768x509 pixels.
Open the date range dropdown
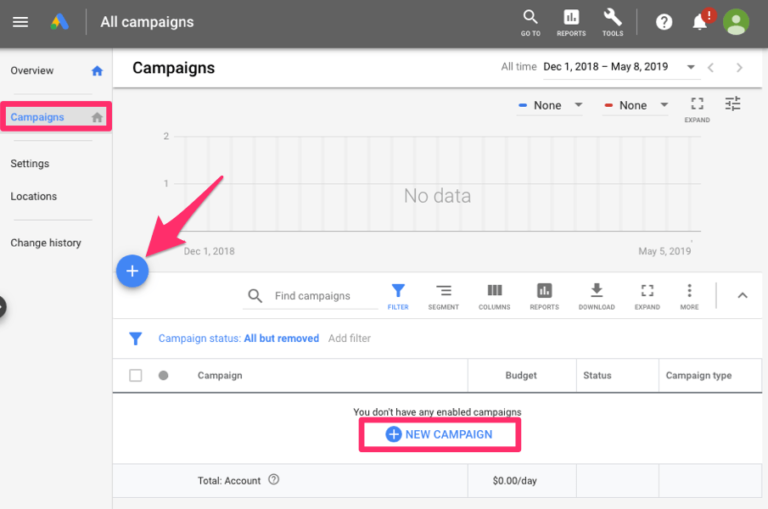point(620,68)
